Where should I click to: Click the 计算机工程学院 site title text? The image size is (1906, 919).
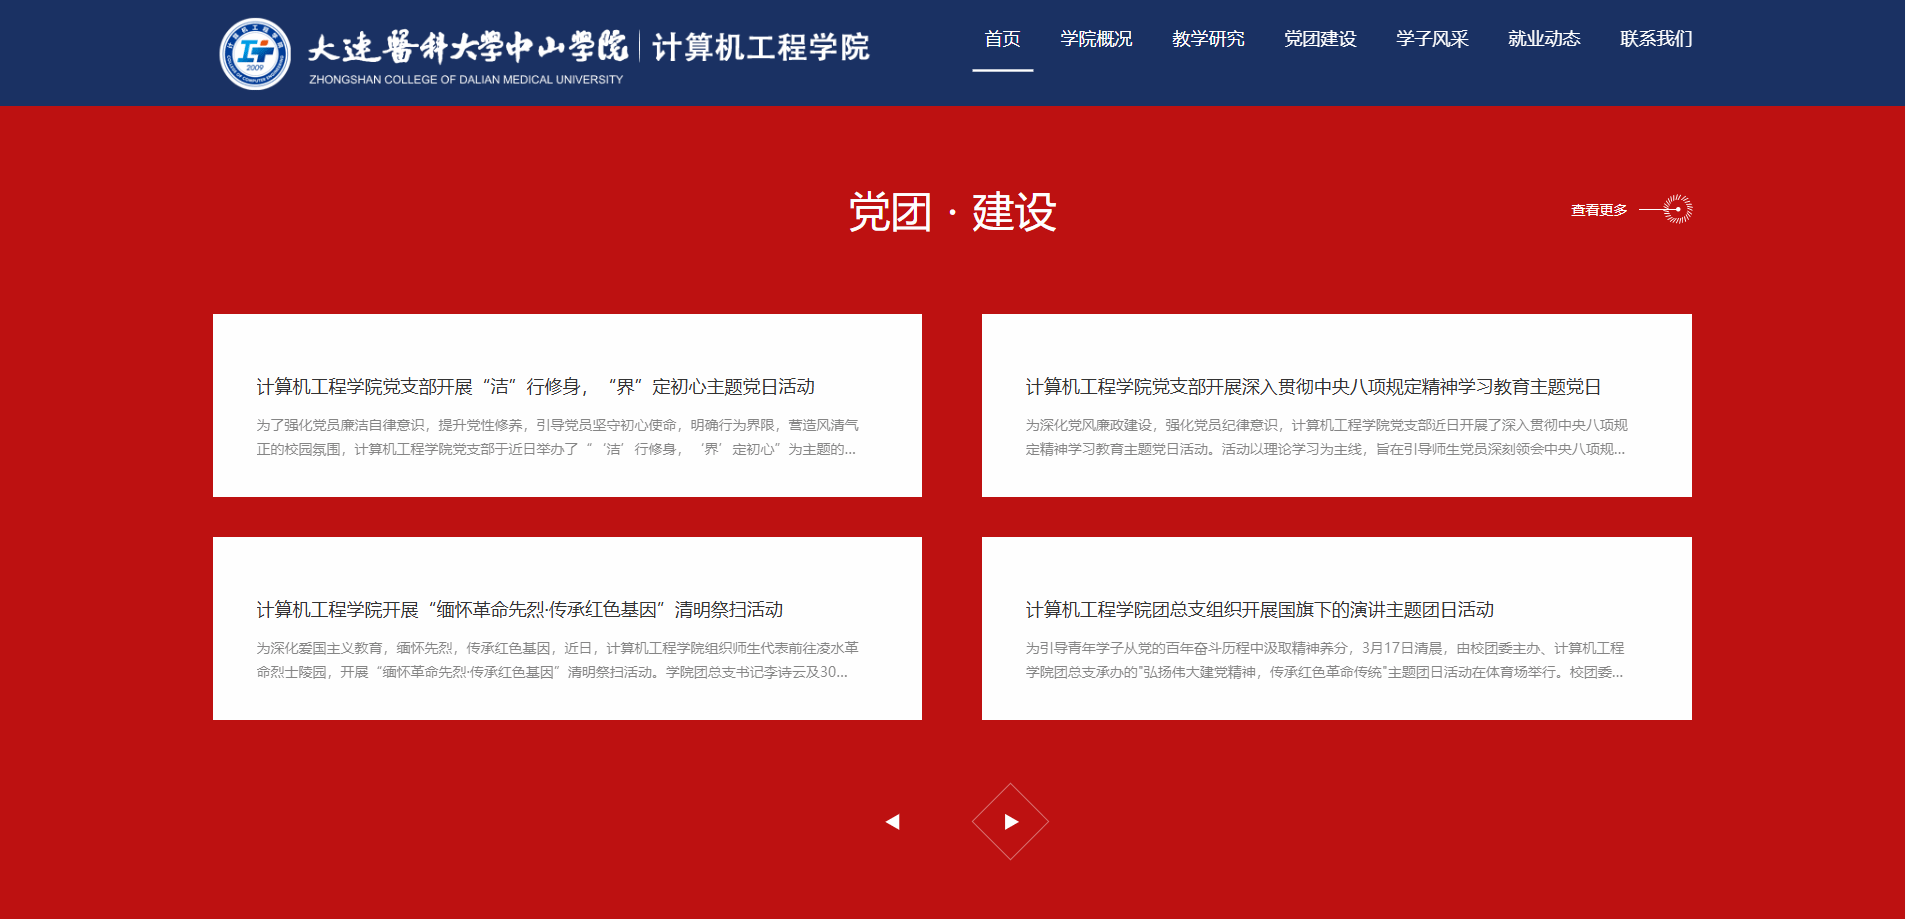coord(760,47)
